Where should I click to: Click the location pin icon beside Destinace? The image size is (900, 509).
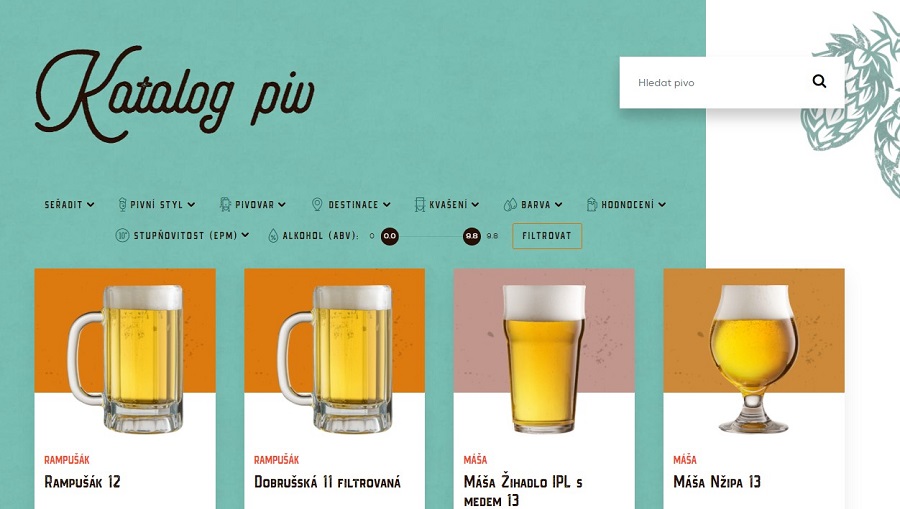pyautogui.click(x=317, y=204)
